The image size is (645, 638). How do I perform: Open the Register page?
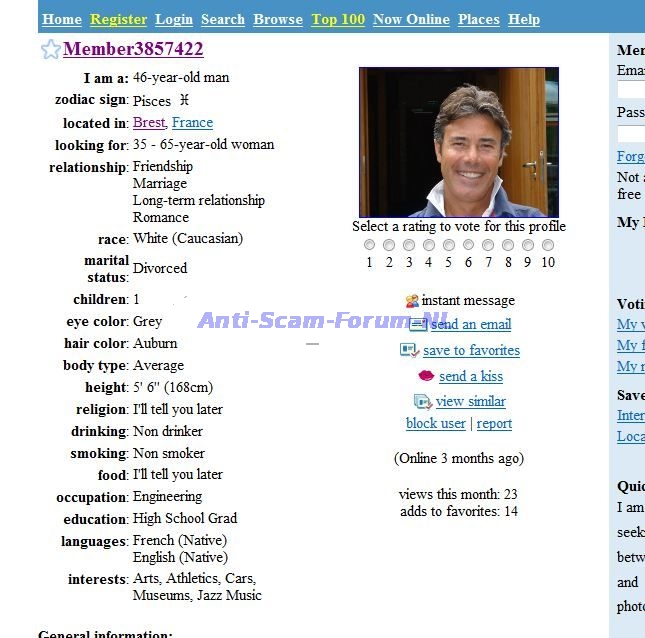(118, 19)
